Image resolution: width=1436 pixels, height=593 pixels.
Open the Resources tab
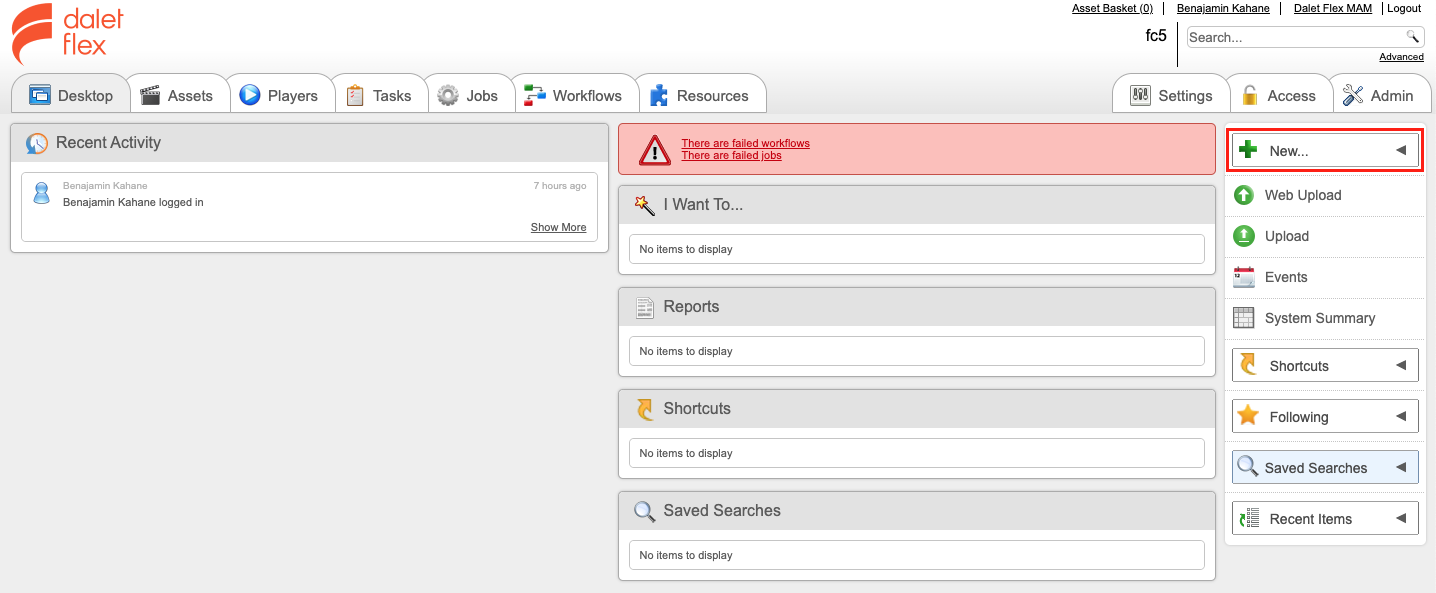coord(700,95)
